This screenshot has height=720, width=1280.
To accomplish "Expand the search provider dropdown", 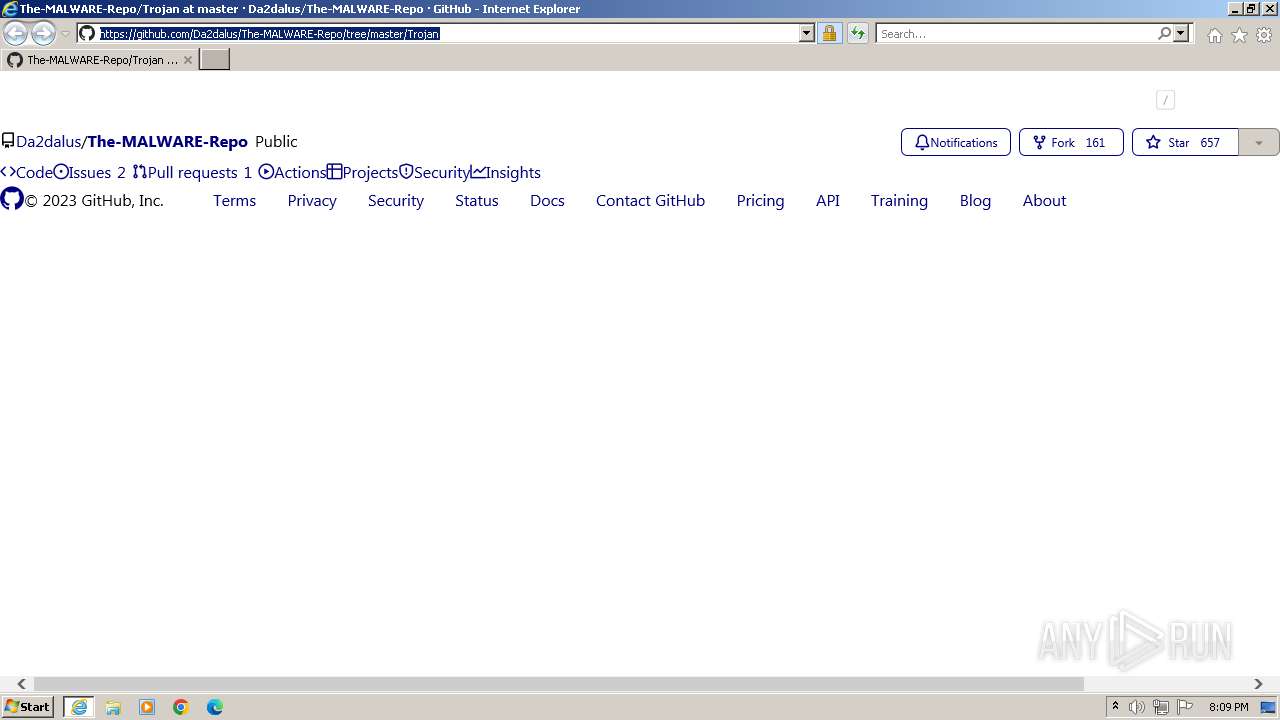I will tap(1181, 33).
